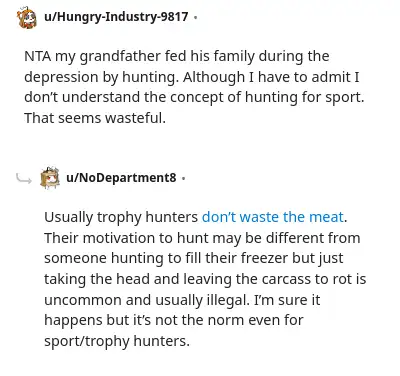Viewport: 400px width, 376px height.
Task: Click the phrase "I'm sure it" in reply
Action: (287, 300)
